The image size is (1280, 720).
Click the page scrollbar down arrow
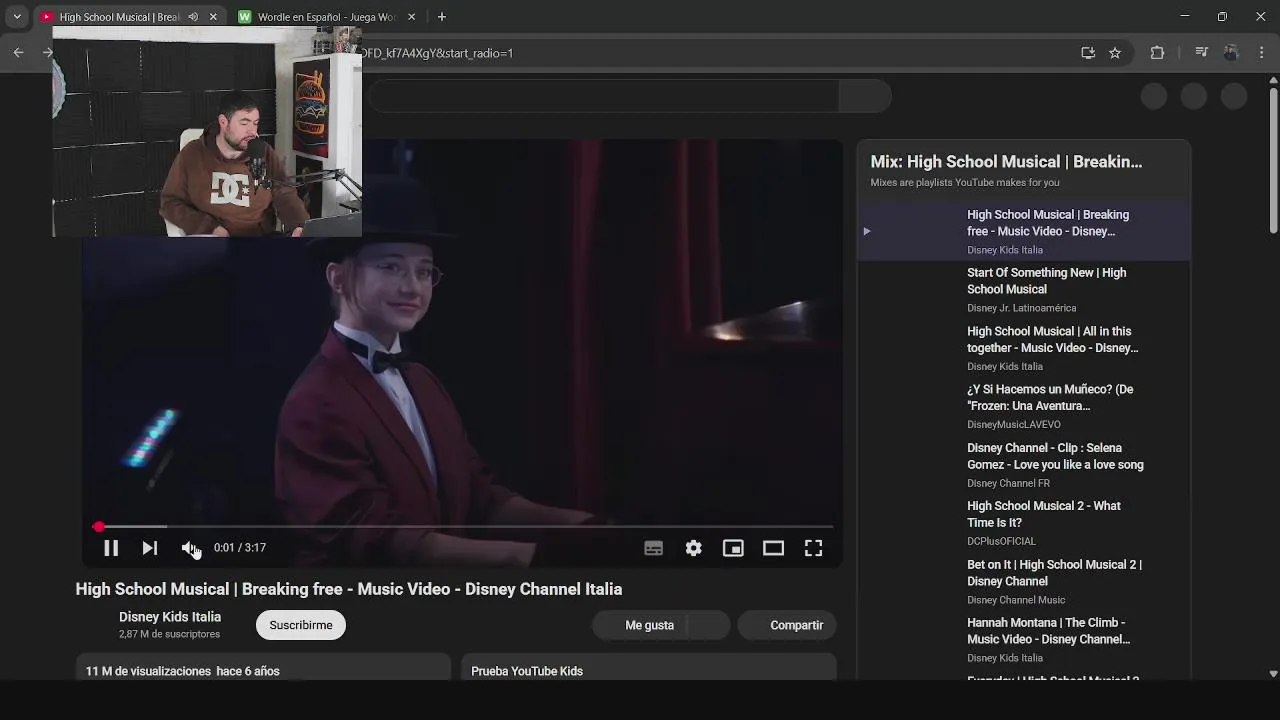point(1273,674)
